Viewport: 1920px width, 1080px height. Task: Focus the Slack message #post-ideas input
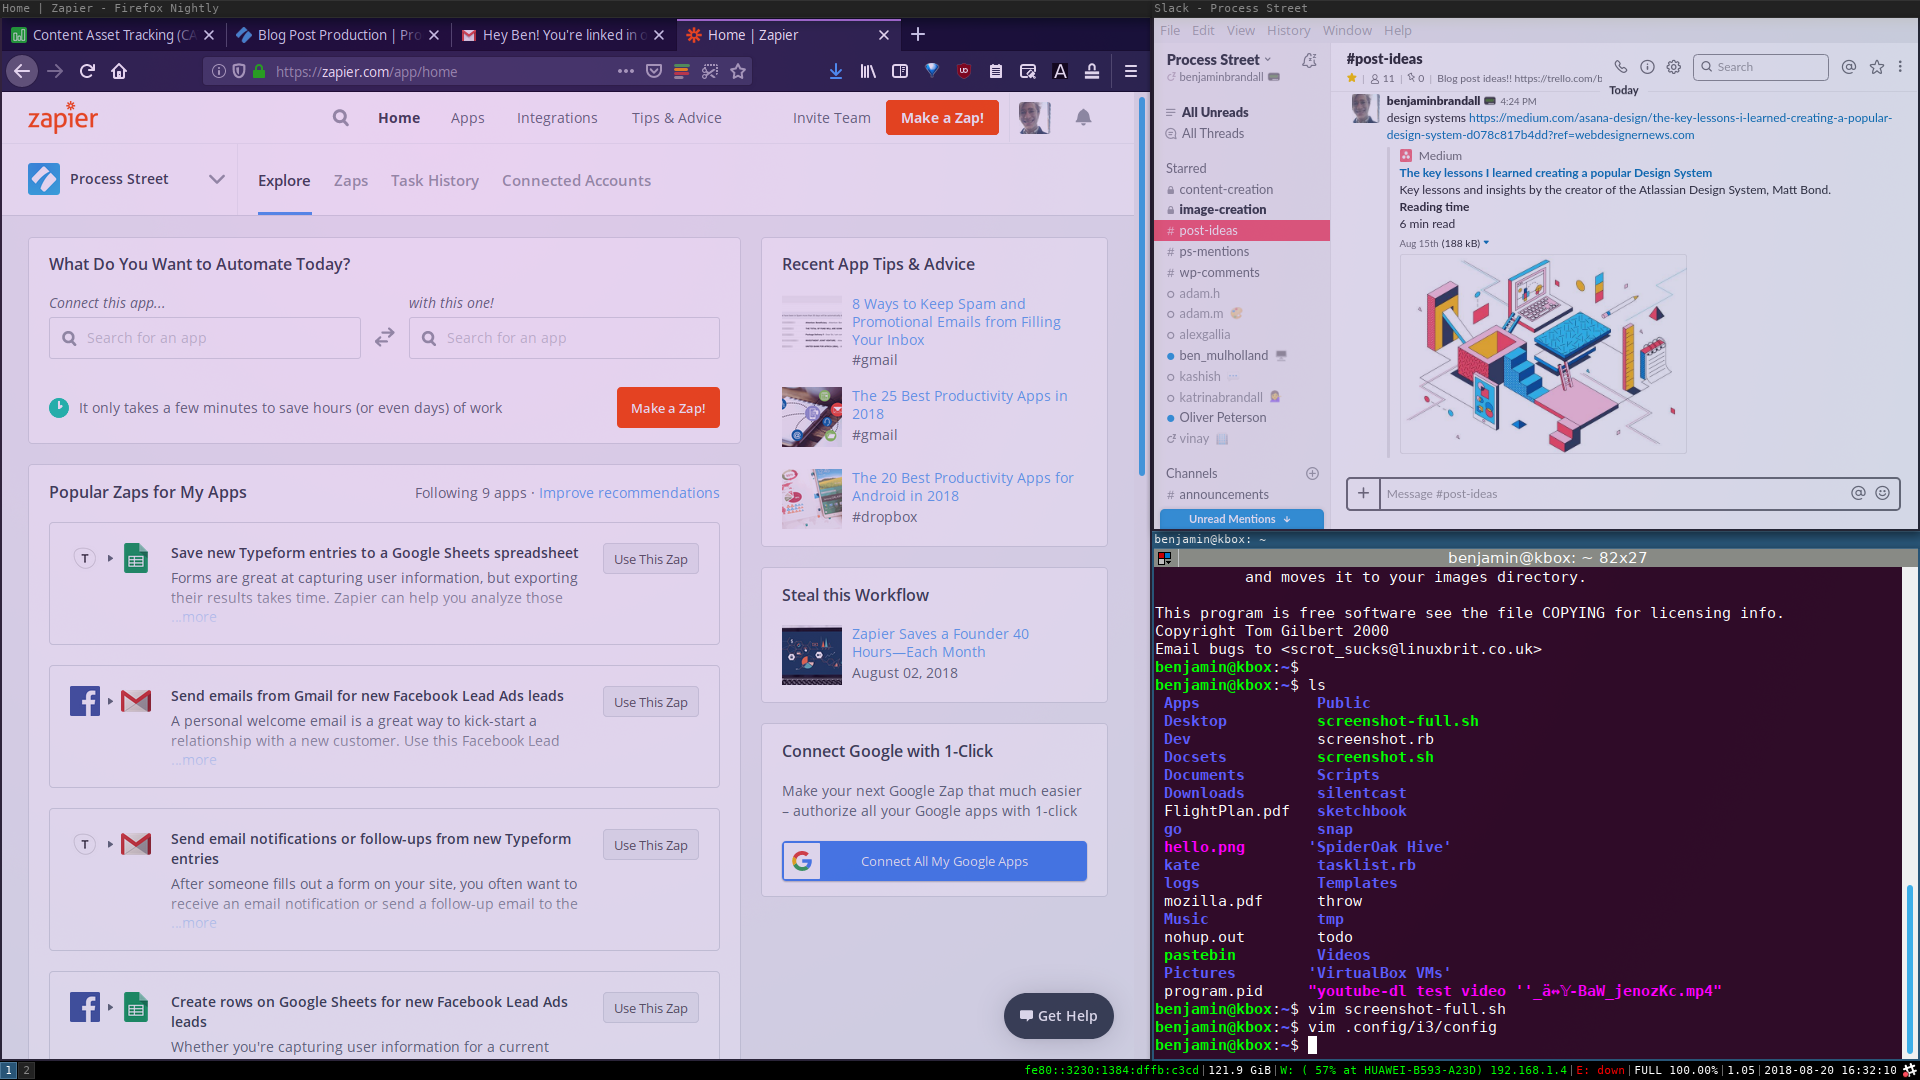coord(1612,493)
